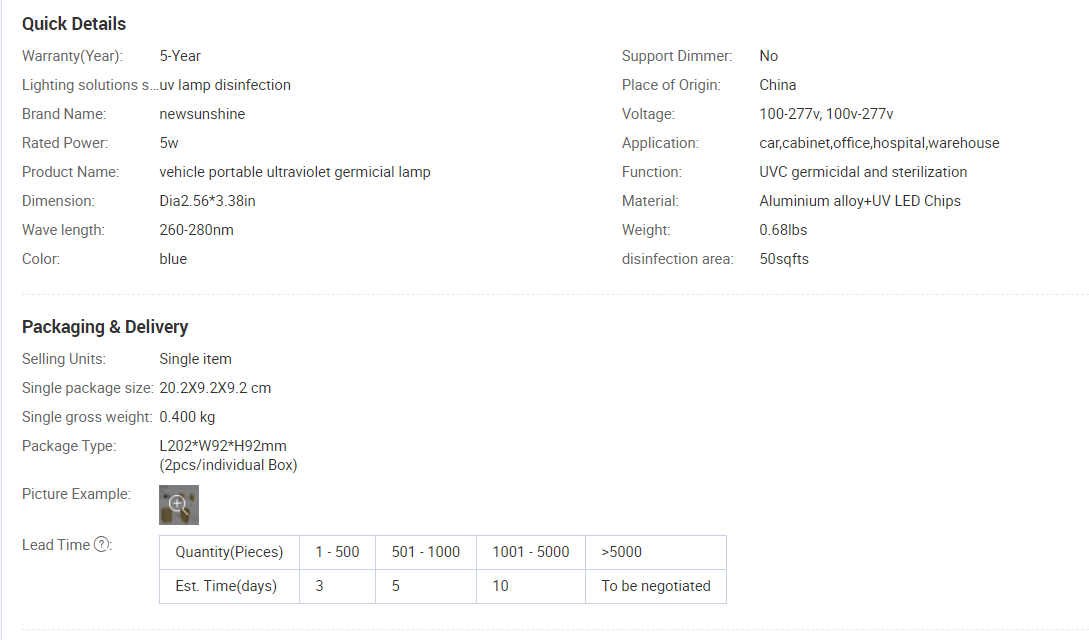Click the Place of Origin 'China' value
Image resolution: width=1089 pixels, height=640 pixels.
[x=778, y=85]
